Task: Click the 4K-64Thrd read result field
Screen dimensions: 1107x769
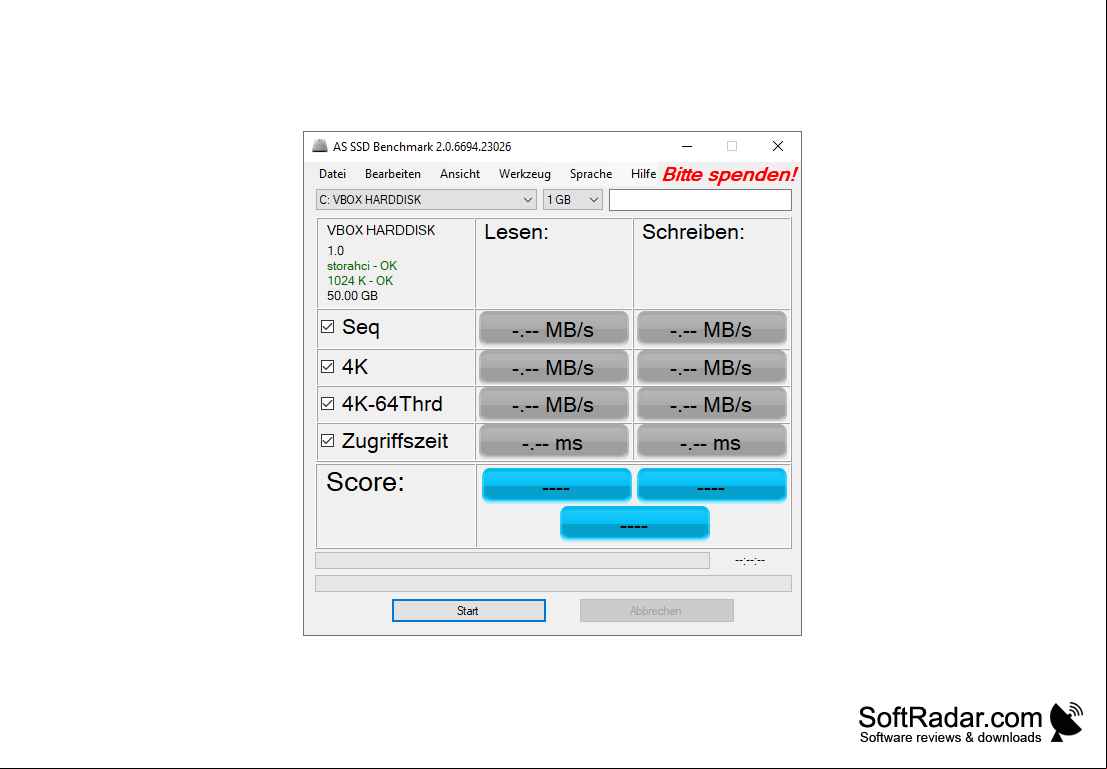Action: click(x=554, y=405)
